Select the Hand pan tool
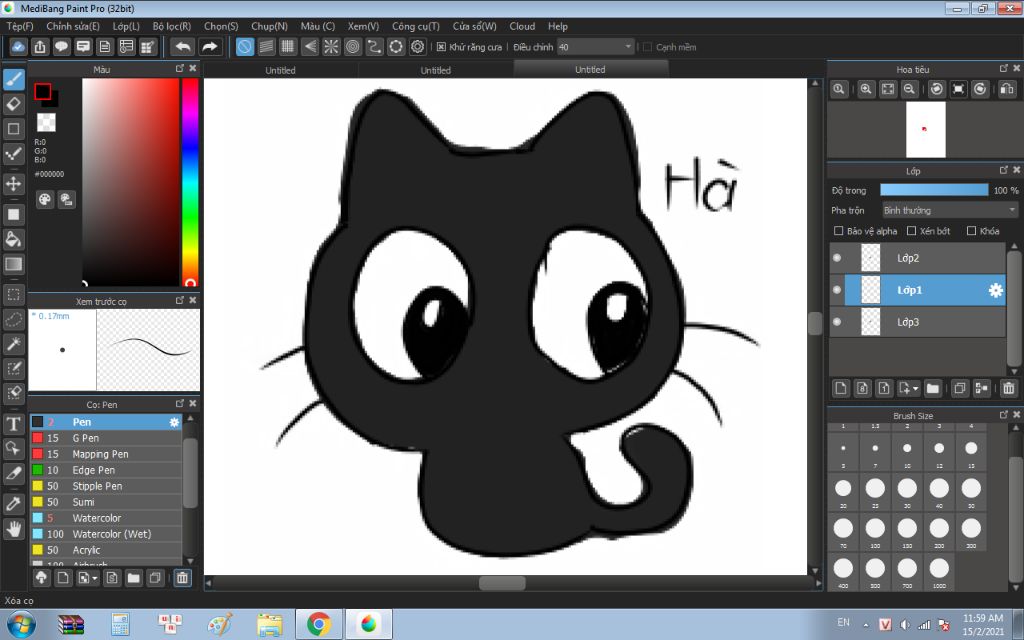 pos(14,528)
